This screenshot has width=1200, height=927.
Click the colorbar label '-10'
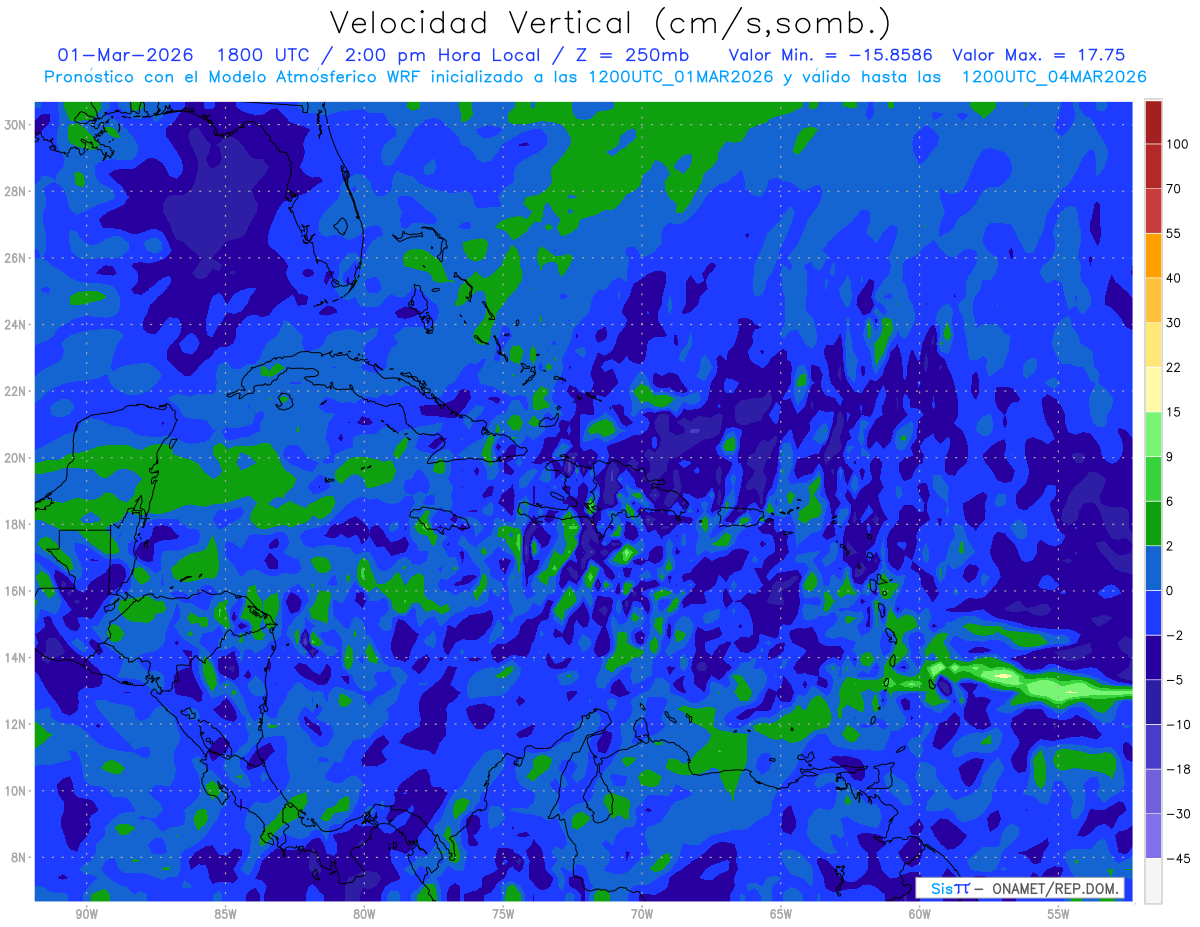1178,725
